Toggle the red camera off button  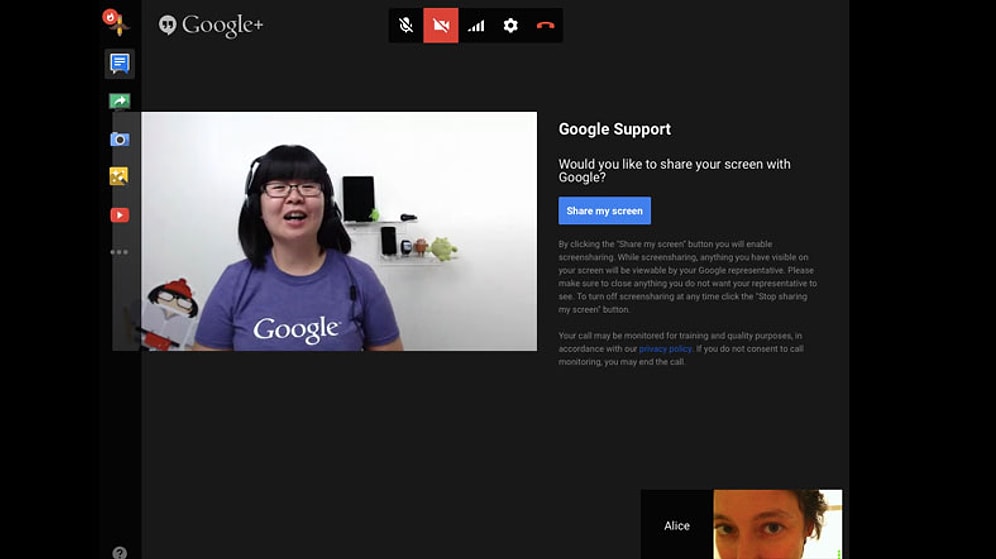441,26
